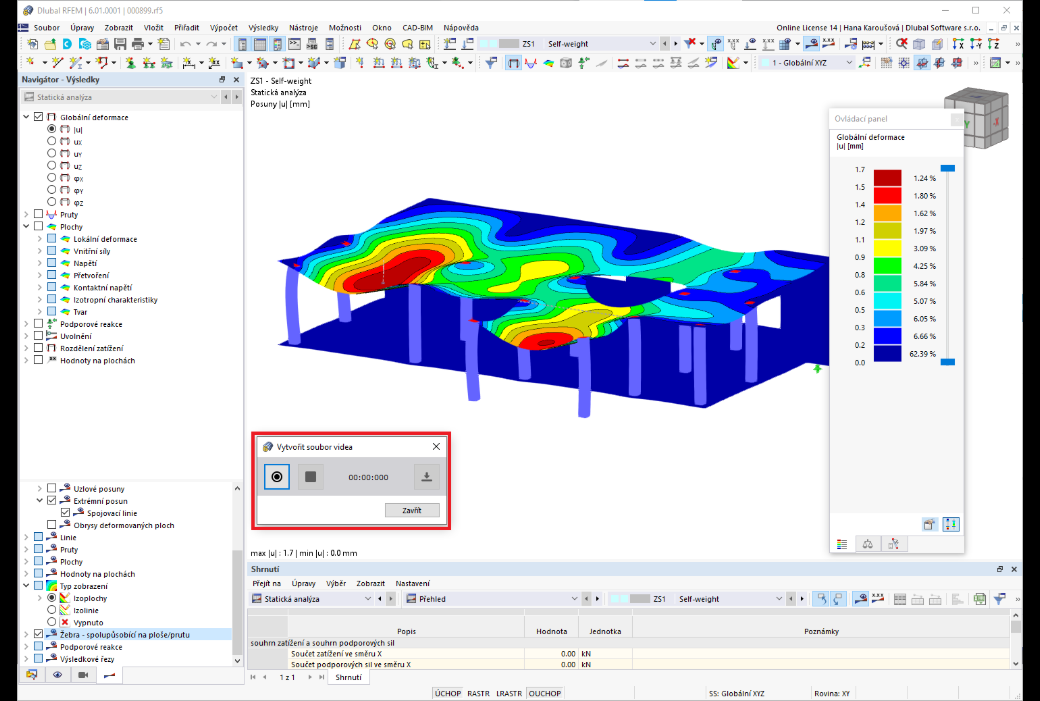
Task: Toggle the navigator panel toolbar icon
Action: click(x=242, y=44)
